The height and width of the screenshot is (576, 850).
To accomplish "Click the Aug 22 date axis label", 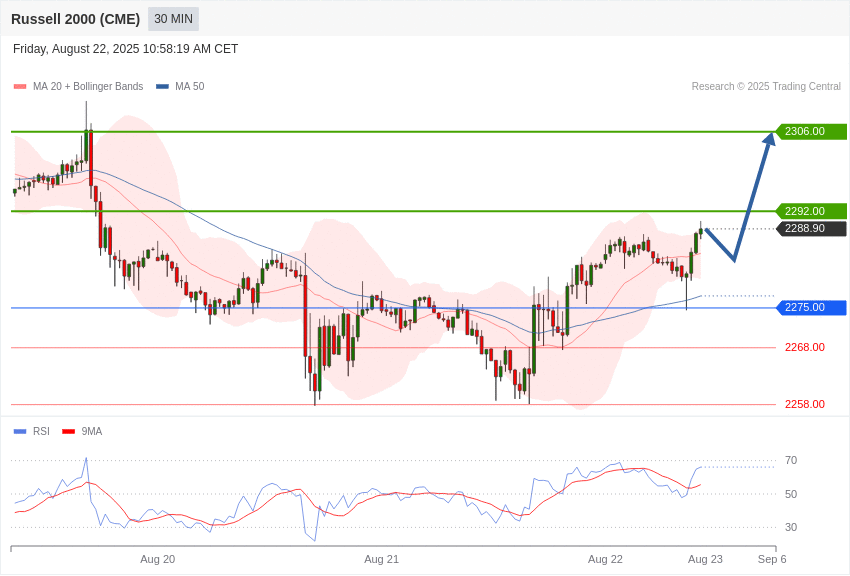I will (605, 559).
